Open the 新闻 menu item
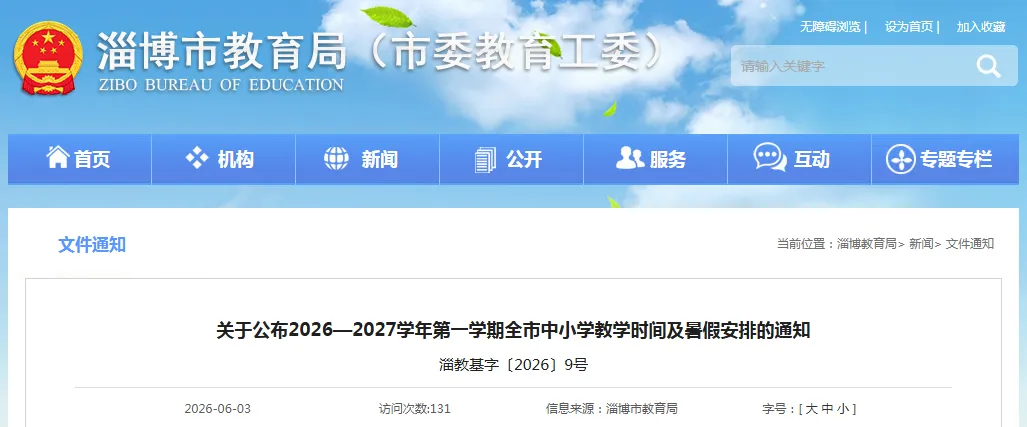 pos(367,159)
